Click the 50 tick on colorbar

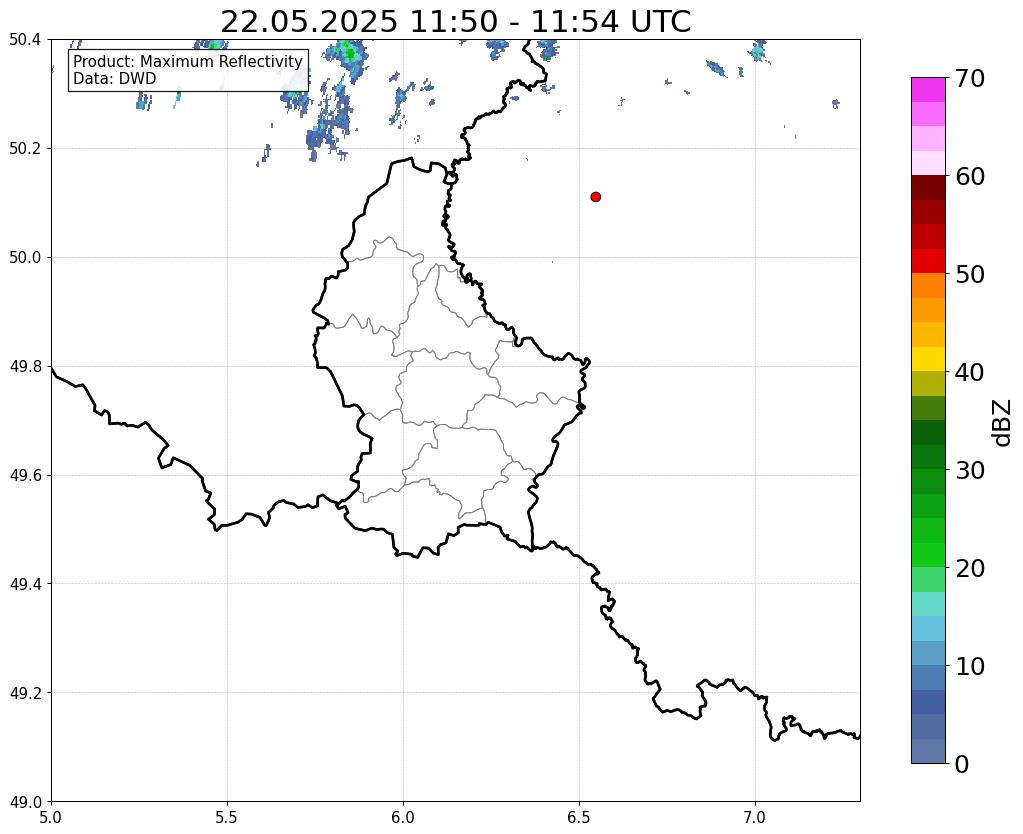click(x=970, y=274)
